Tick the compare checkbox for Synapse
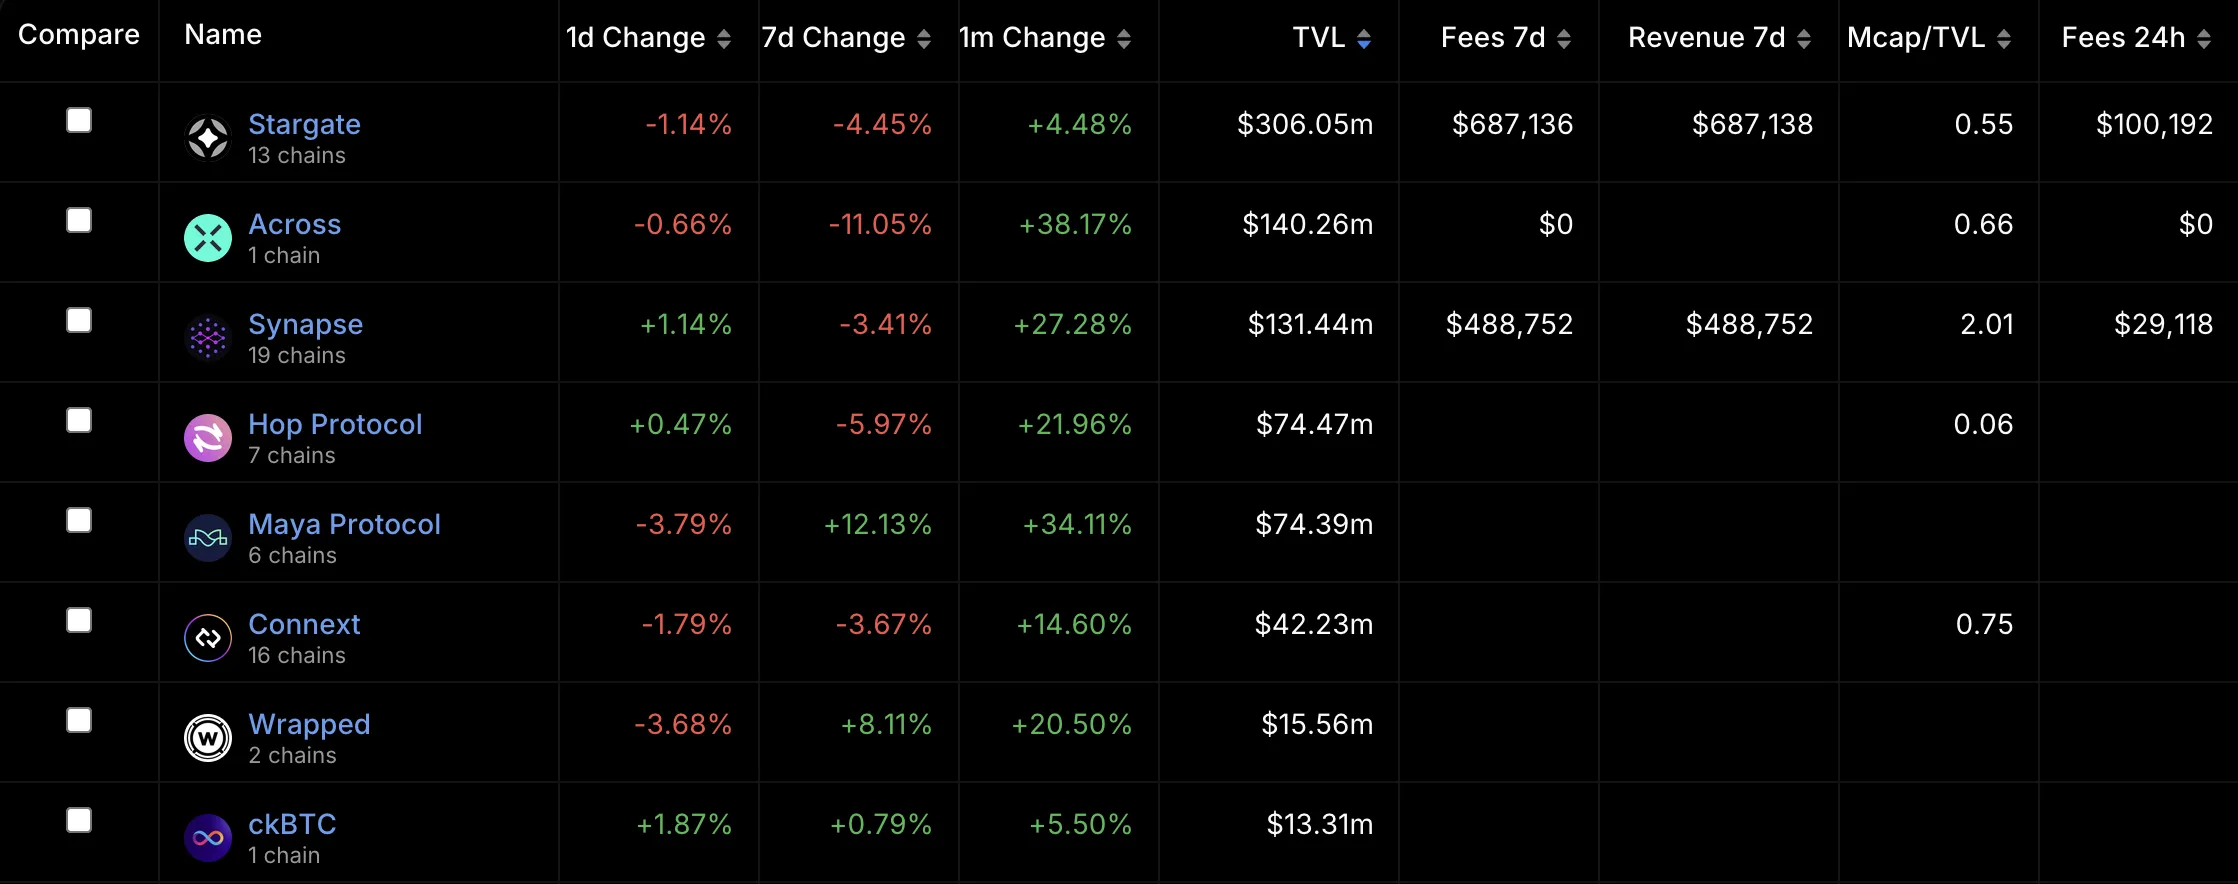This screenshot has height=884, width=2238. click(79, 320)
